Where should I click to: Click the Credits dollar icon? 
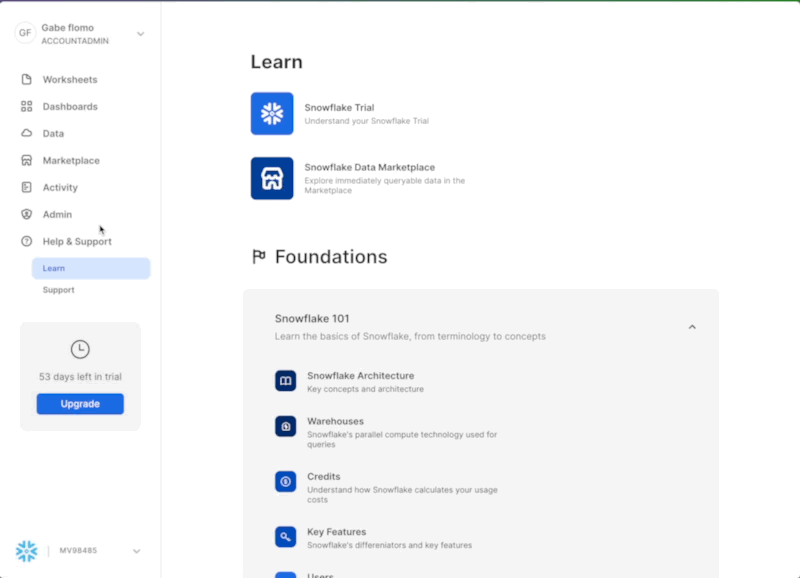tap(286, 482)
